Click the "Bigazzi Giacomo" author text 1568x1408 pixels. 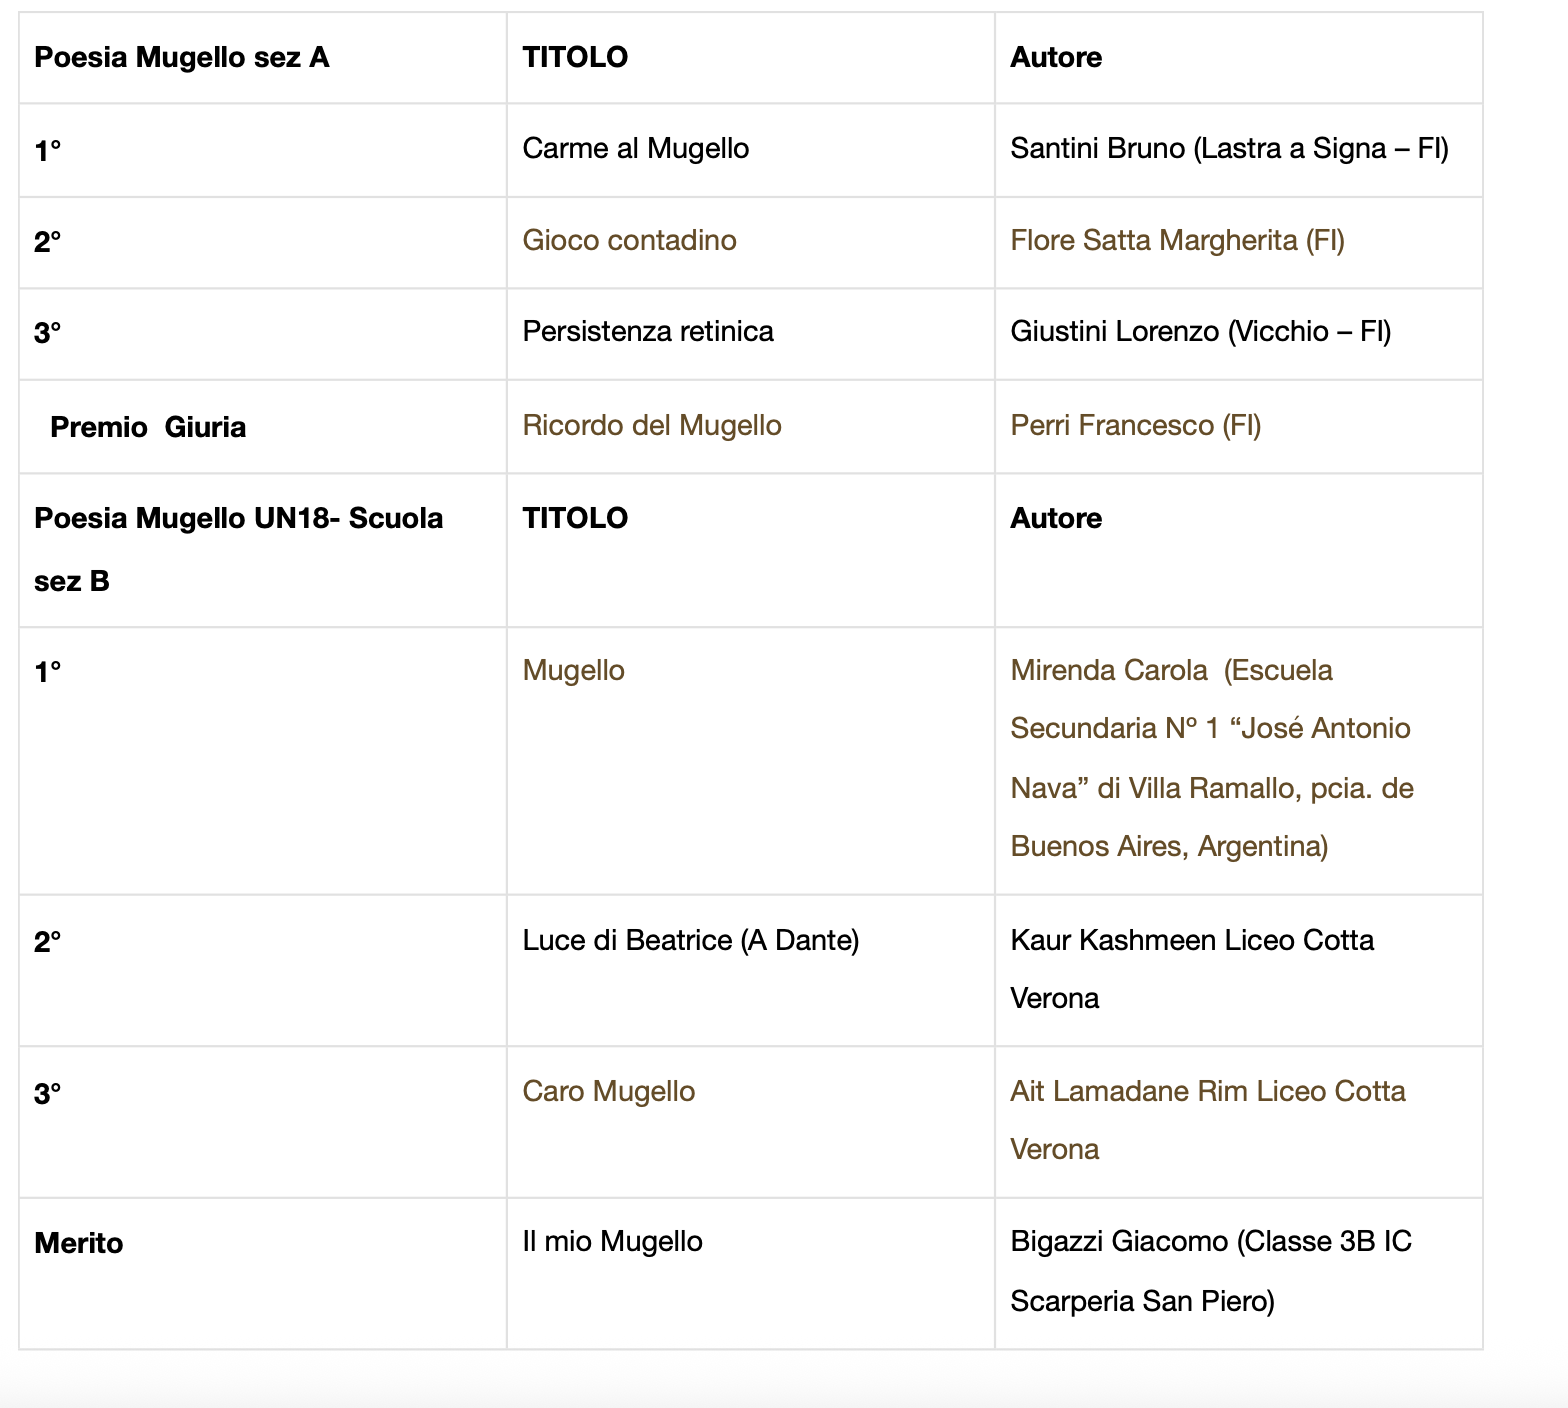point(1120,1241)
